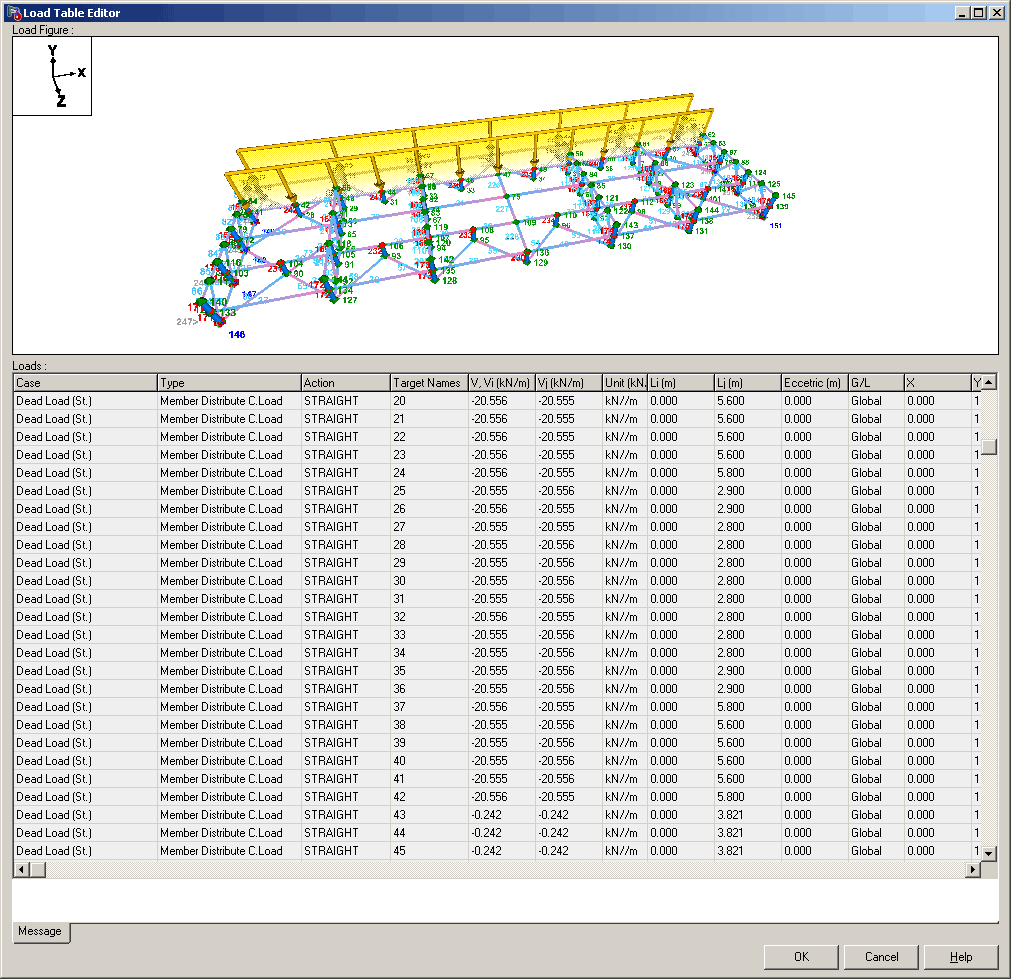Maximize the Load Table Editor window
This screenshot has height=979, width=1011.
coord(979,13)
